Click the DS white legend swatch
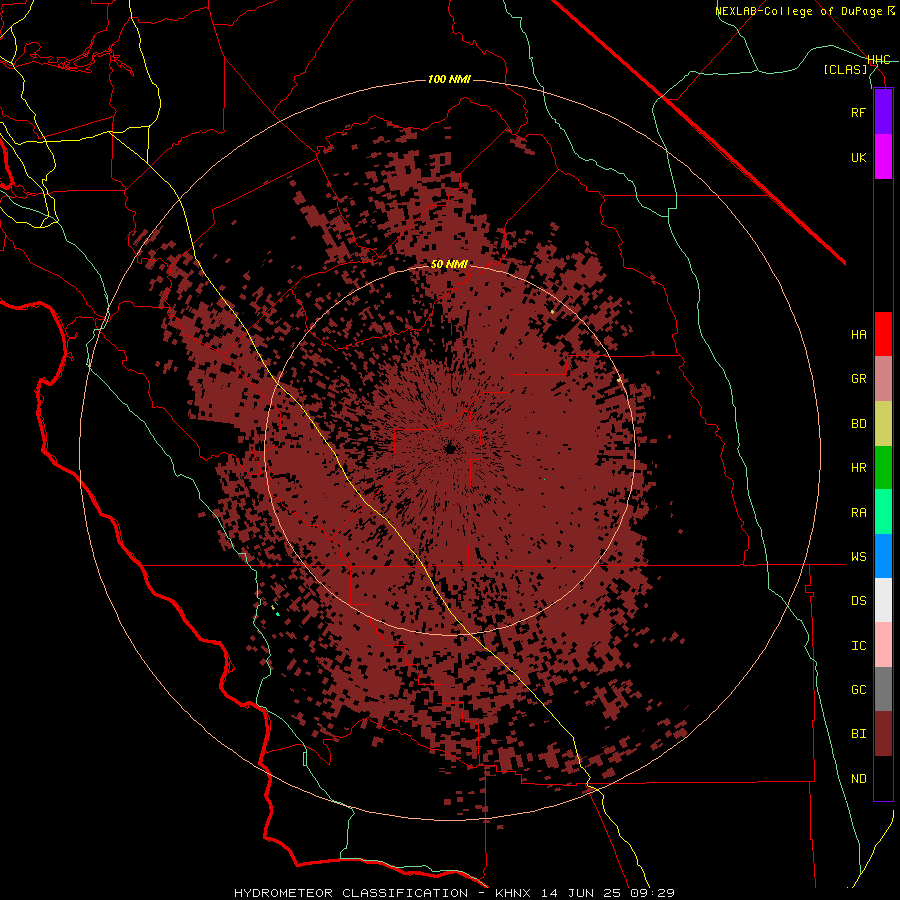Screen dimensions: 900x900 (883, 600)
